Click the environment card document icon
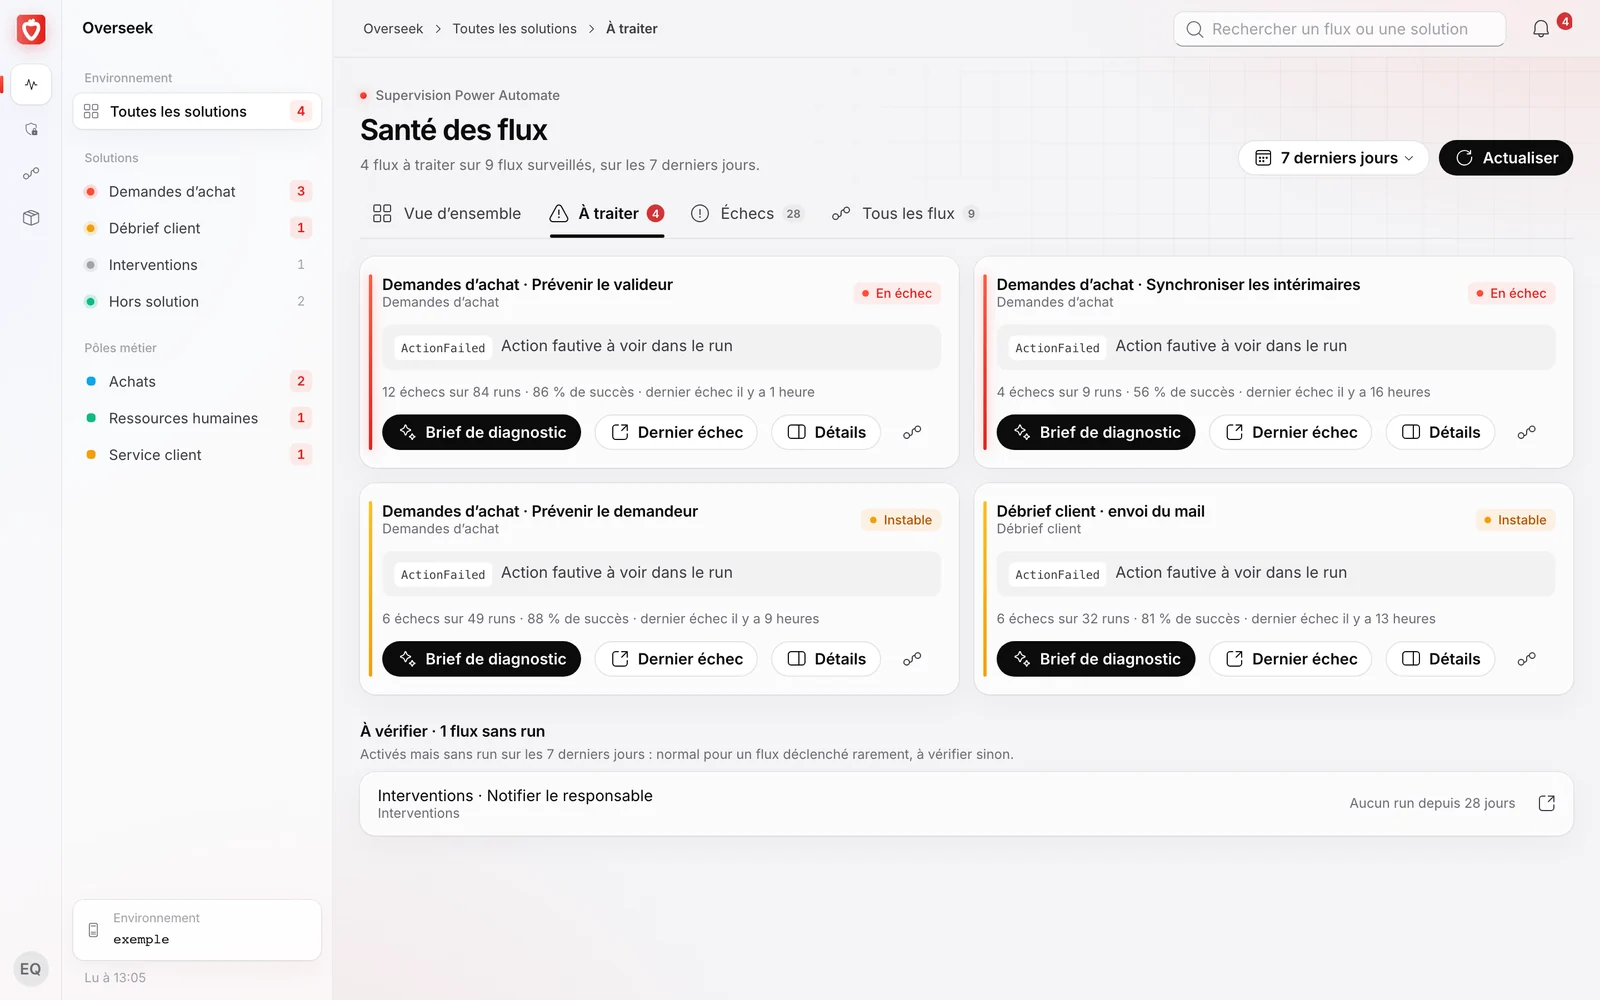 pyautogui.click(x=93, y=930)
